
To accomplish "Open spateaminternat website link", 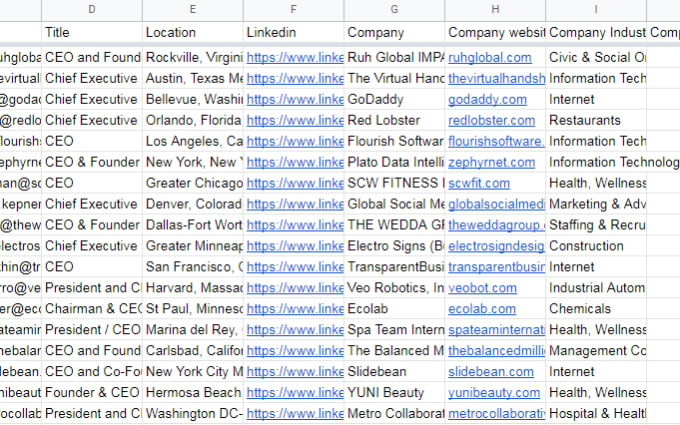I will point(497,330).
